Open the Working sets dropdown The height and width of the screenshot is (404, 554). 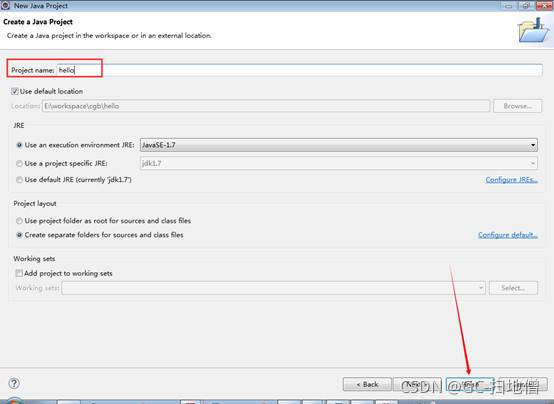(273, 288)
